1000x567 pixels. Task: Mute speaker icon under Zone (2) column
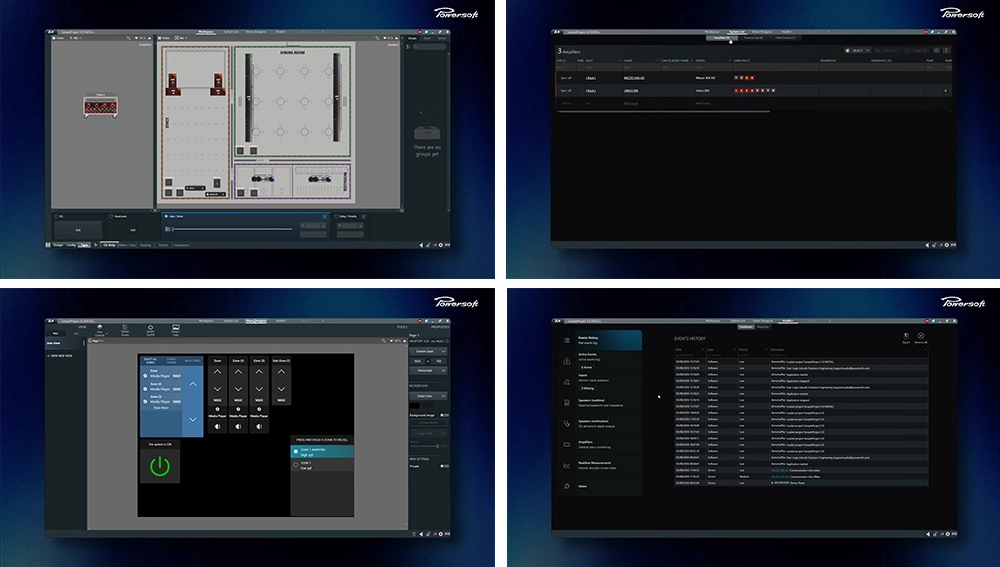pos(238,426)
